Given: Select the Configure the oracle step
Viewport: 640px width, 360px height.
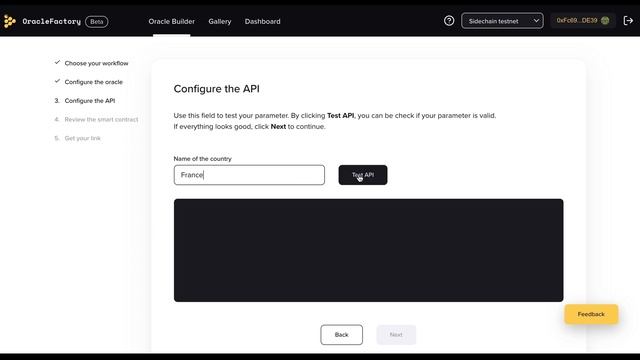Looking at the screenshot, I should click(93, 82).
